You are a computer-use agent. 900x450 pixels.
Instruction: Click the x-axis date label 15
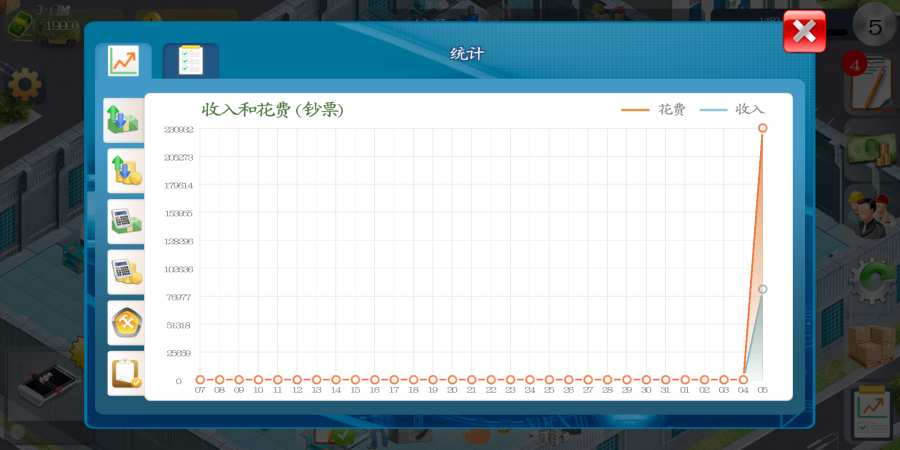pyautogui.click(x=355, y=390)
